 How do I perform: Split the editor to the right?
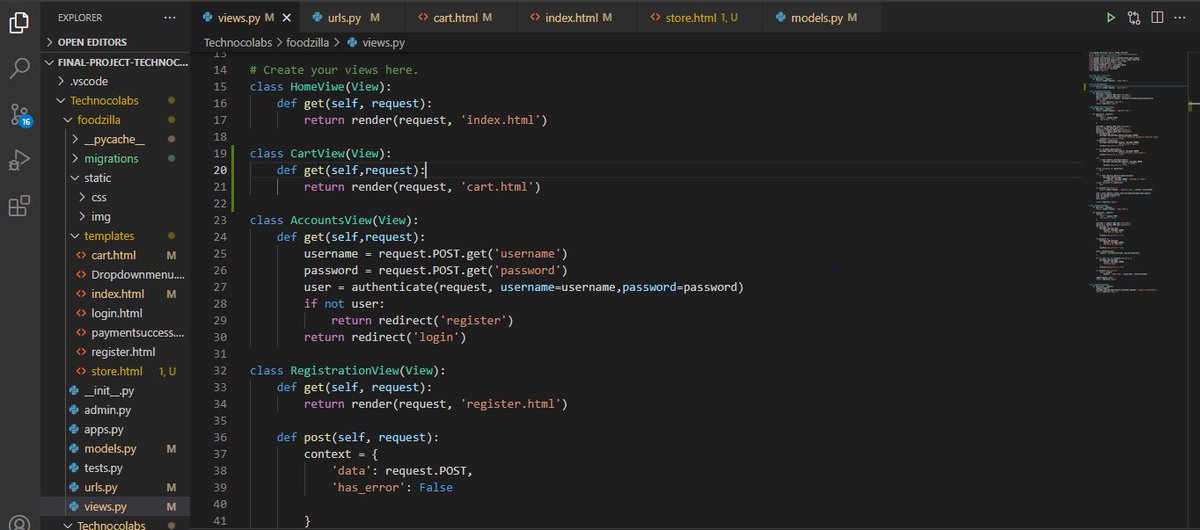[x=1158, y=17]
